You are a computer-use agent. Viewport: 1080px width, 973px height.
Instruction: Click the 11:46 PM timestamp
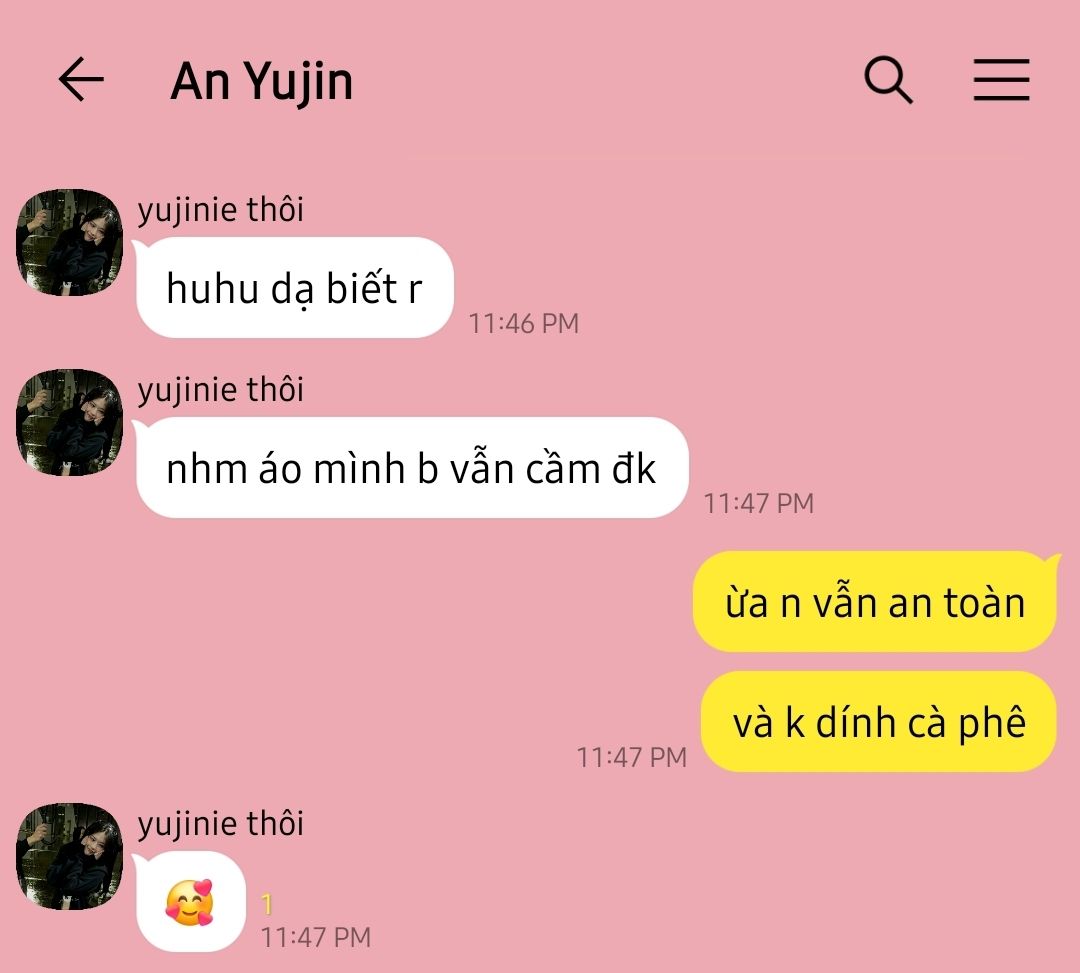point(523,323)
